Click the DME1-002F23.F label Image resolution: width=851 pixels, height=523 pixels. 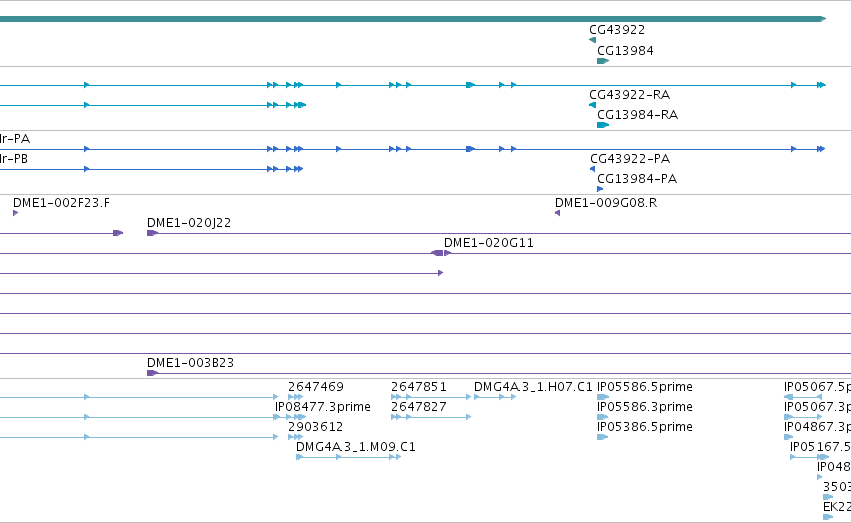(x=61, y=203)
